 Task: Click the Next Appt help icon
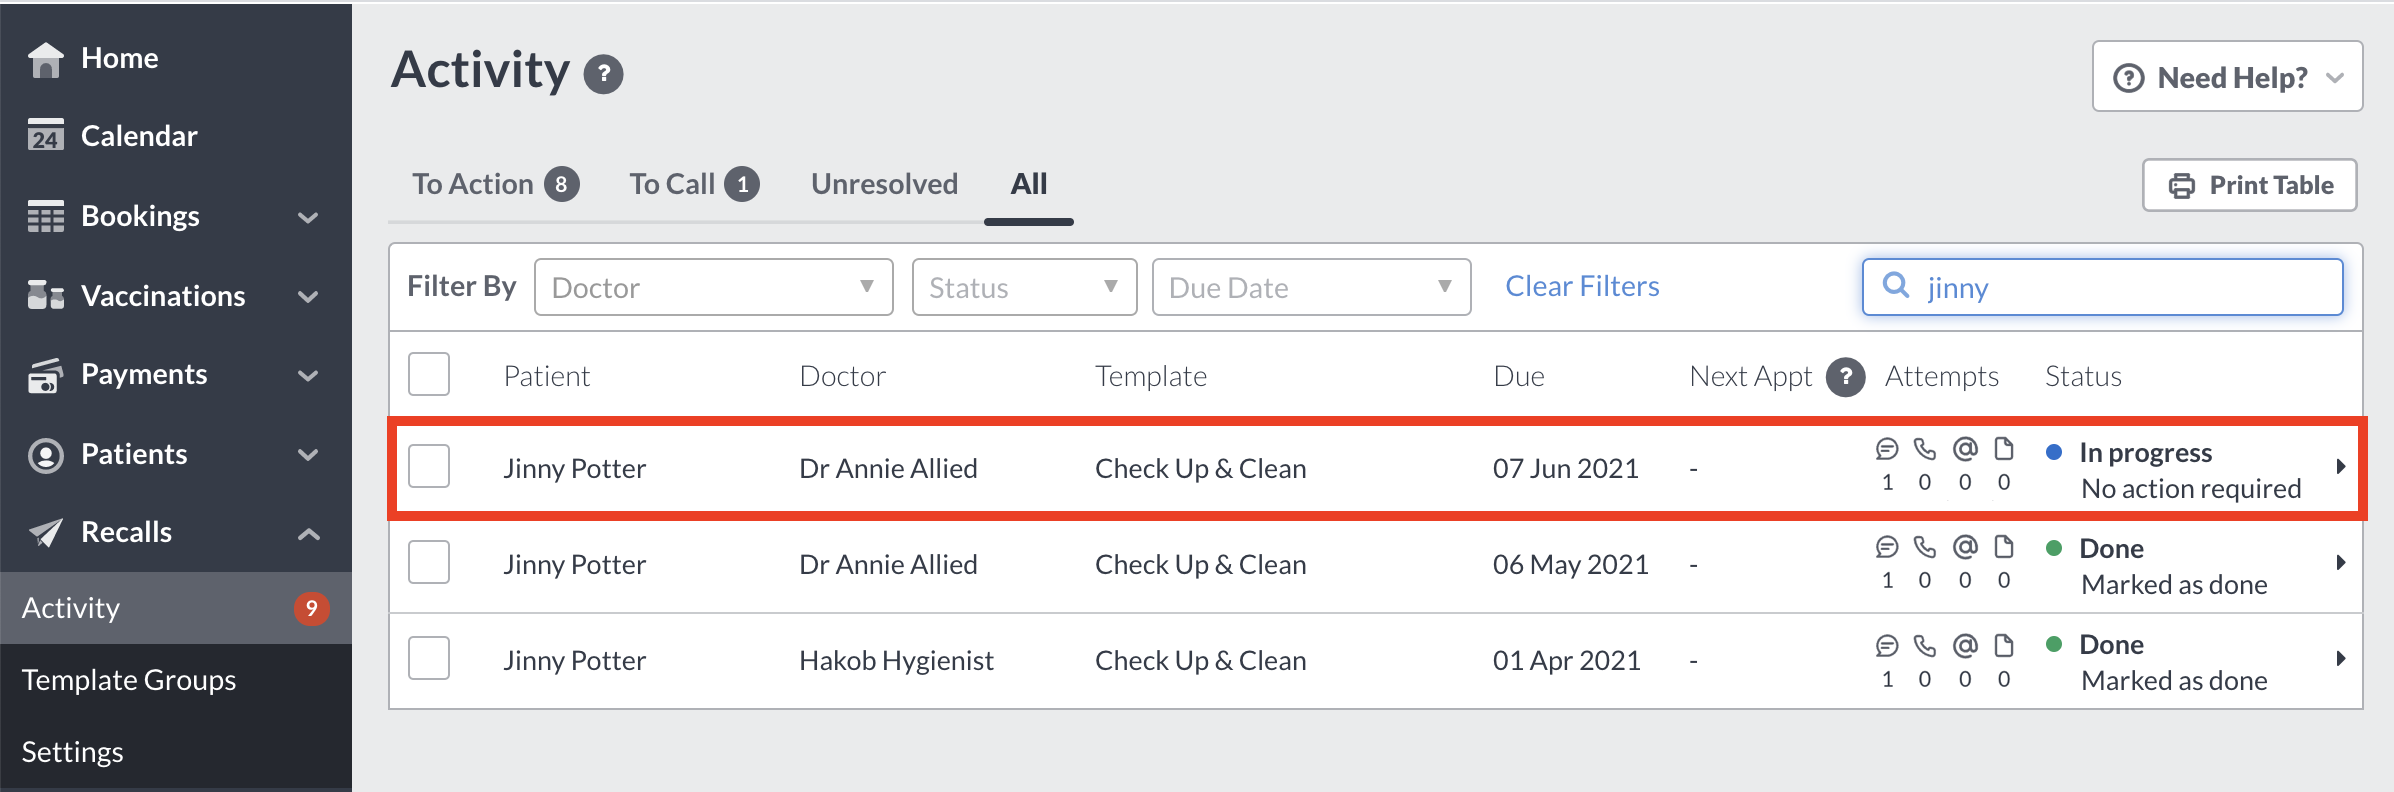pyautogui.click(x=1845, y=377)
